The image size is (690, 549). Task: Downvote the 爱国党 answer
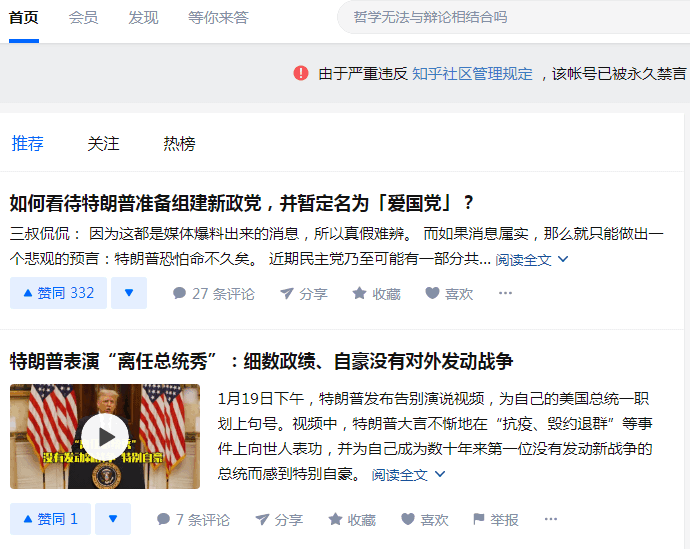tap(128, 293)
